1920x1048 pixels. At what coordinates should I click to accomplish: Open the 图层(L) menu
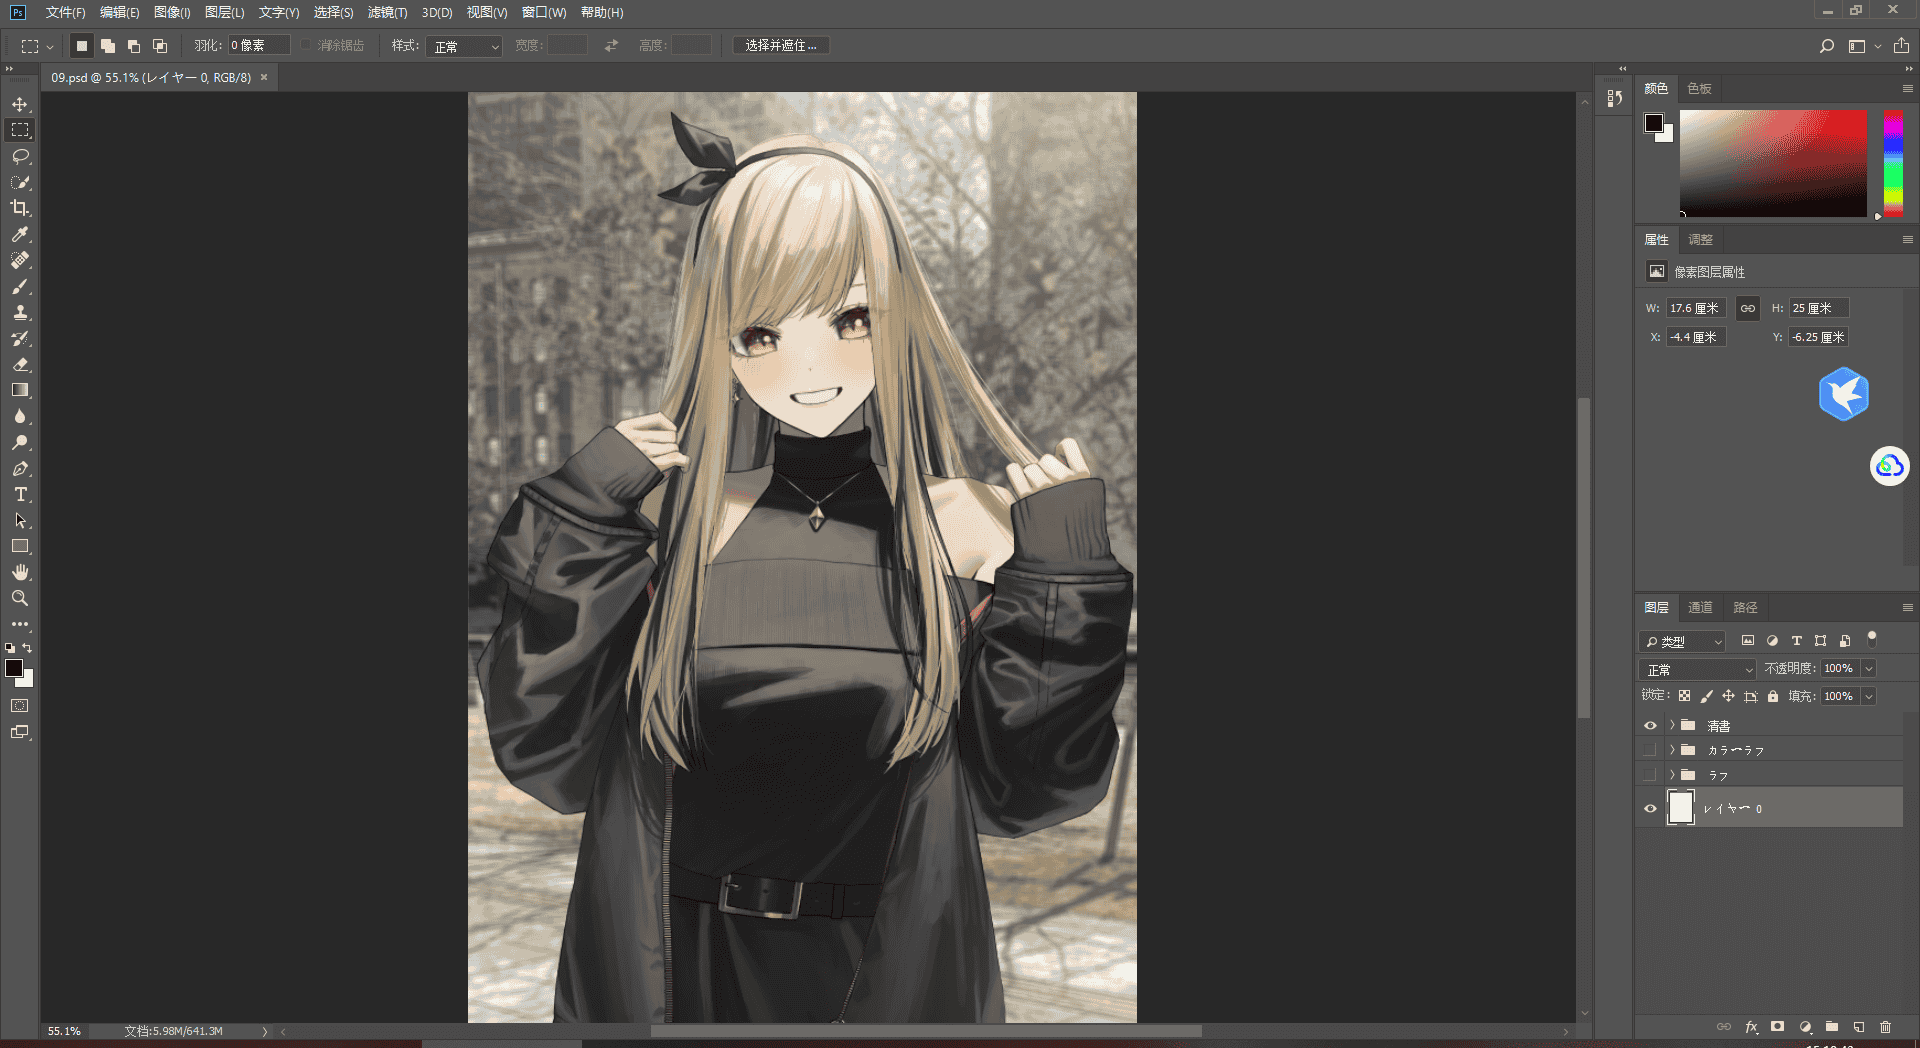pos(224,12)
